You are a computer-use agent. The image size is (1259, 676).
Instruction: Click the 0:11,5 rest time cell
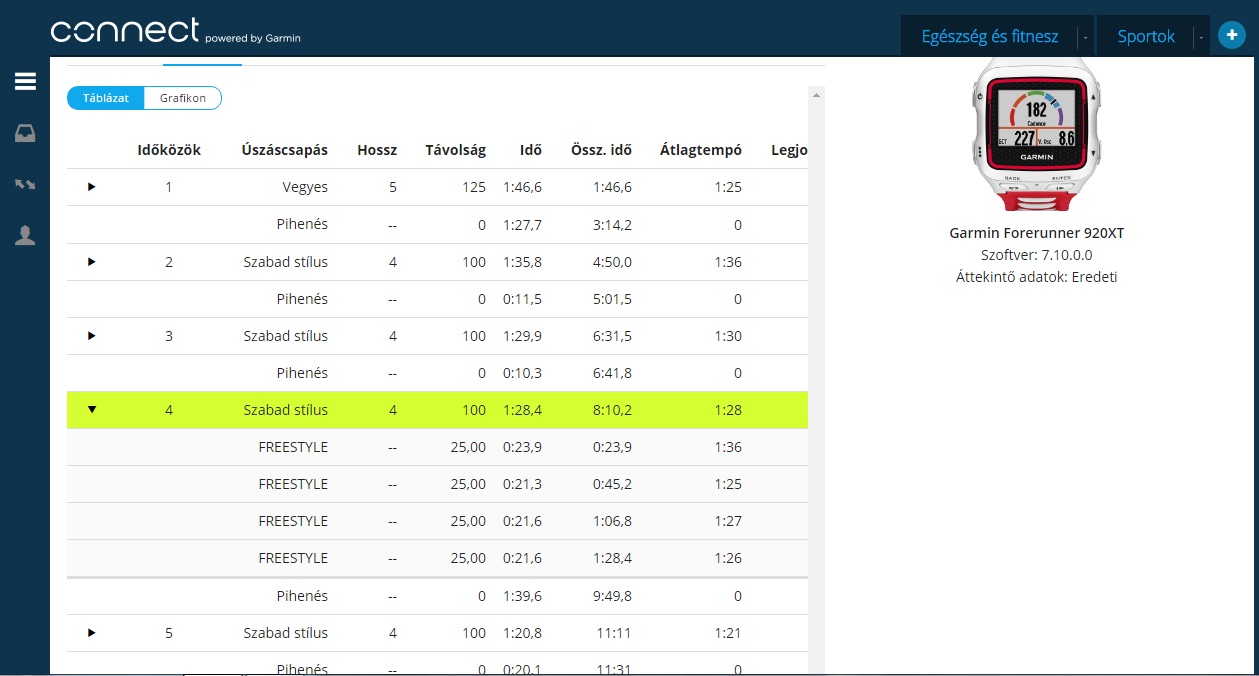tap(523, 299)
